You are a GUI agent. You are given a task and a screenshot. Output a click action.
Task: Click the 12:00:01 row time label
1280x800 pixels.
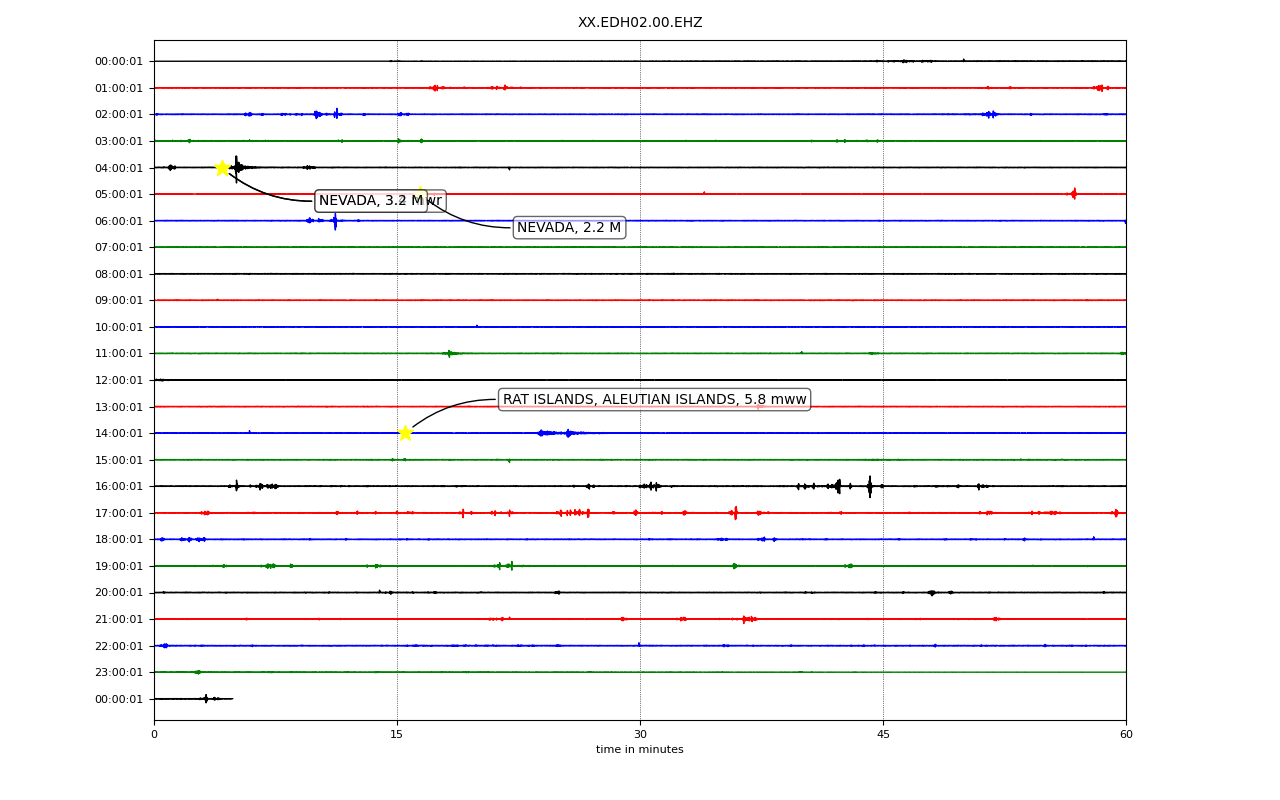pyautogui.click(x=119, y=380)
